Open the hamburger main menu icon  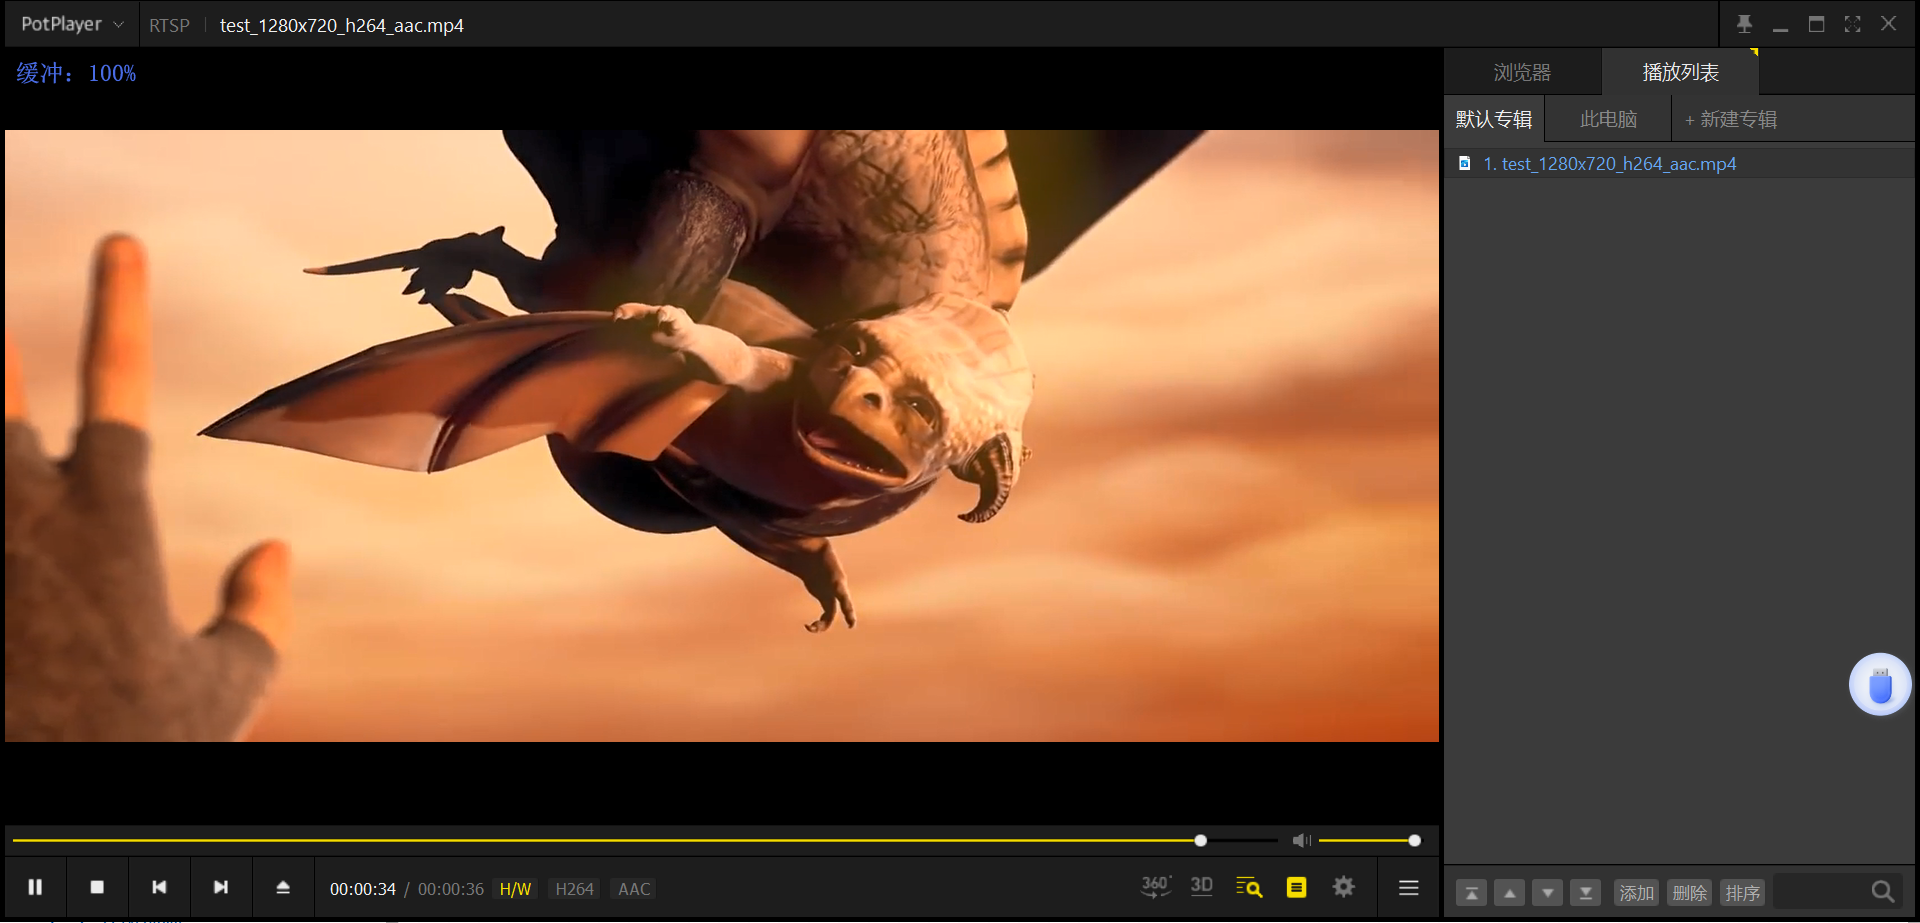coord(1408,888)
